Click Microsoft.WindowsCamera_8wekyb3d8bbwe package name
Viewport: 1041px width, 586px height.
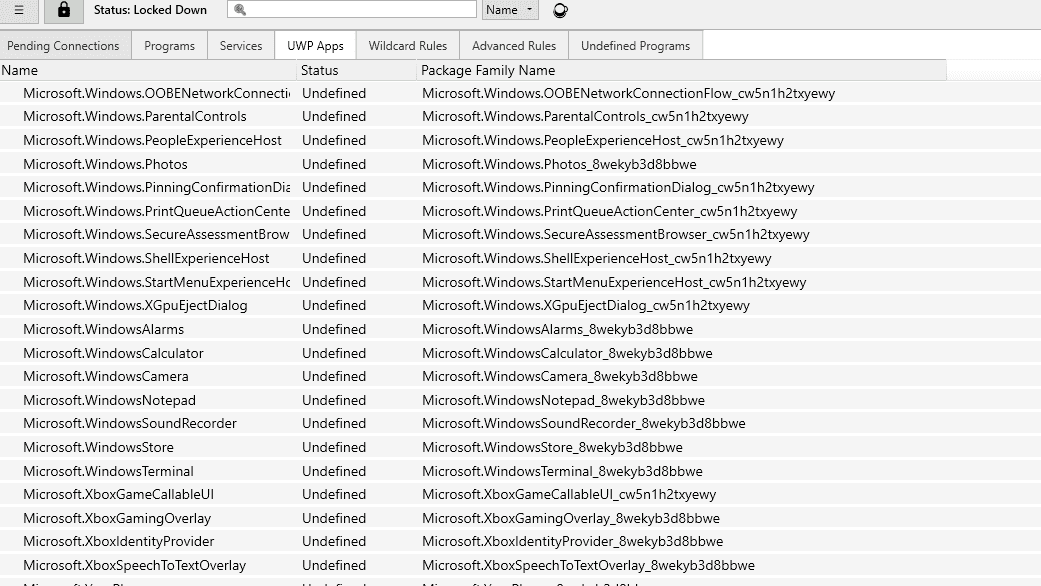(x=560, y=376)
